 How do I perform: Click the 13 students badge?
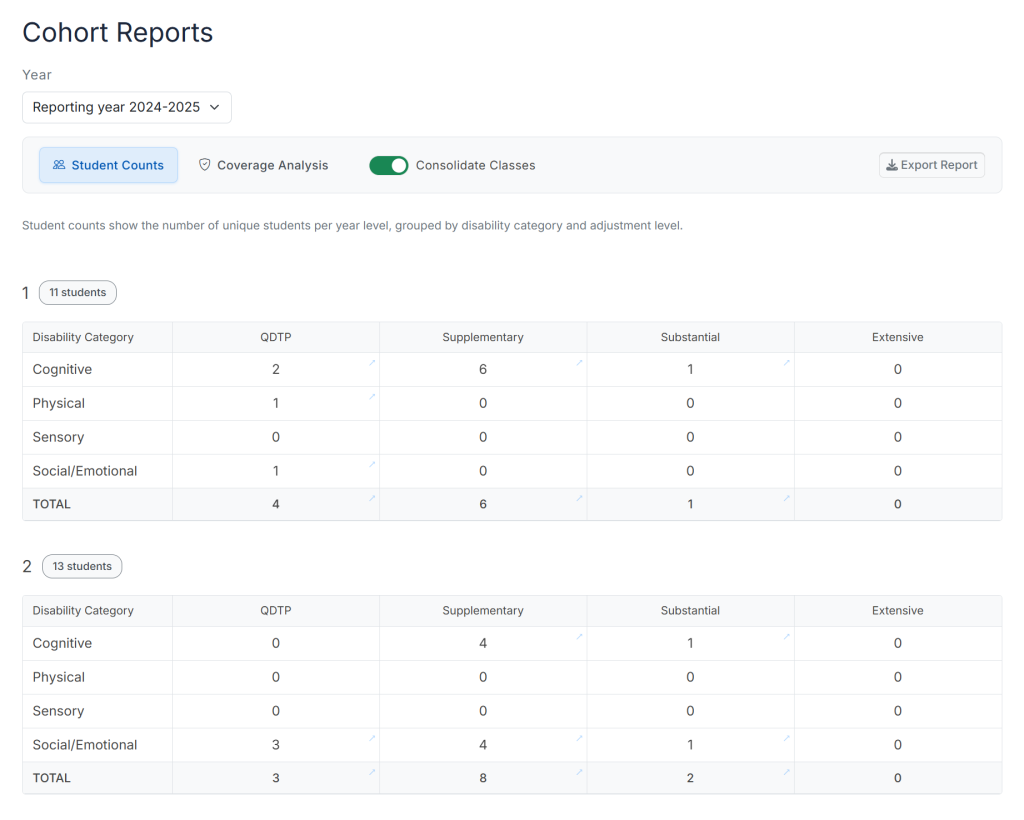pos(82,567)
